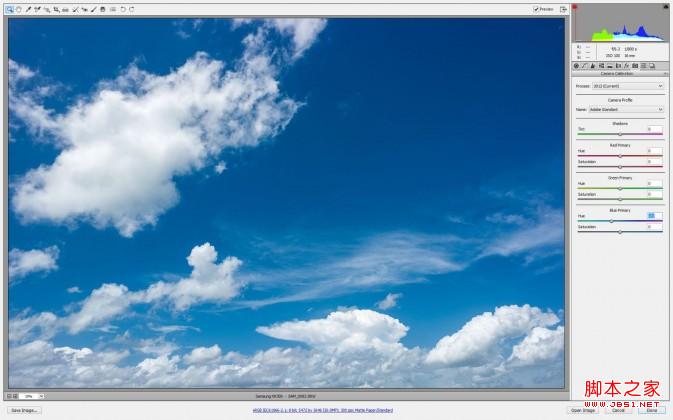Image resolution: width=673 pixels, height=420 pixels.
Task: Select the Red Eye Removal tool
Action: pos(85,9)
